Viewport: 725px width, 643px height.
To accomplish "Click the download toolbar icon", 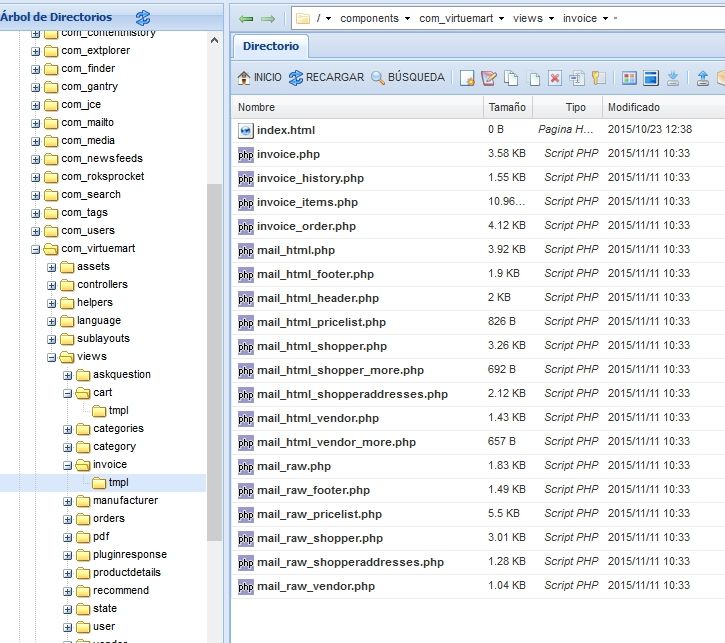I will [x=673, y=78].
